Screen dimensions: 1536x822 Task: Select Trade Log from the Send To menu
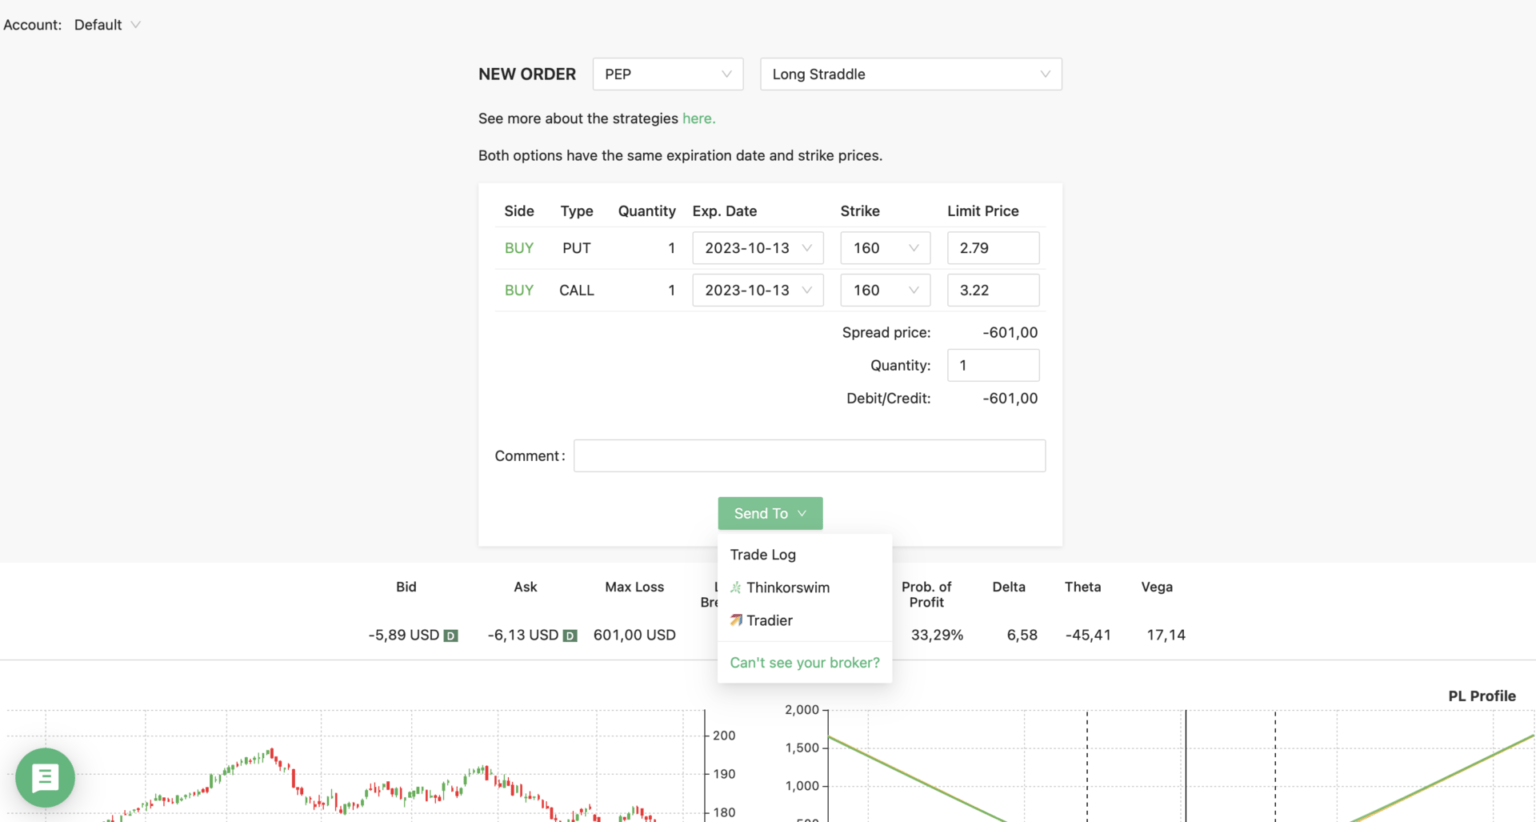point(805,554)
